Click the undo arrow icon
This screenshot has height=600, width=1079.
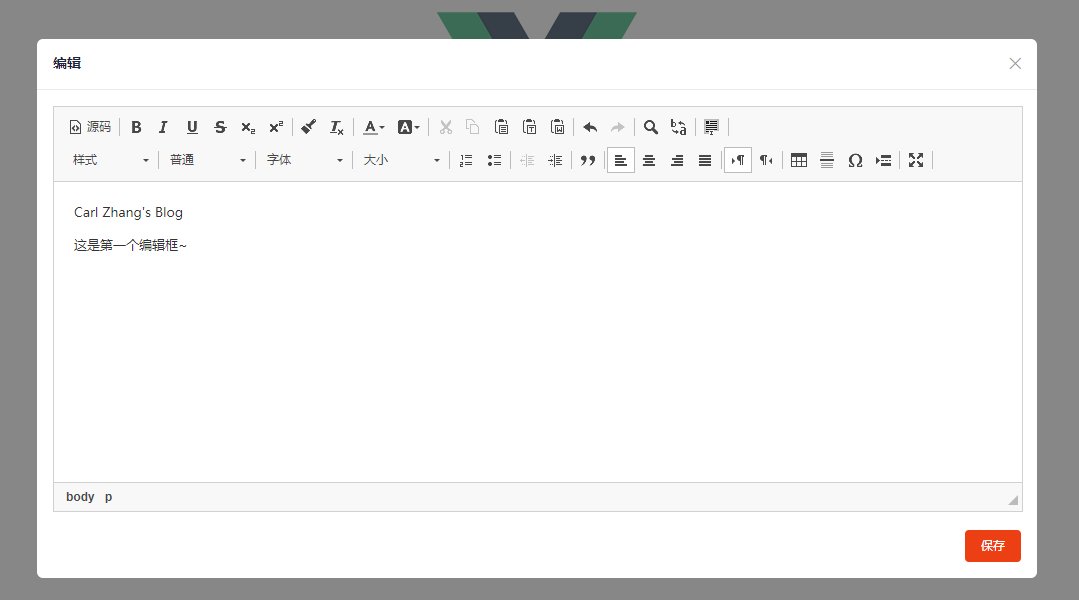point(590,127)
